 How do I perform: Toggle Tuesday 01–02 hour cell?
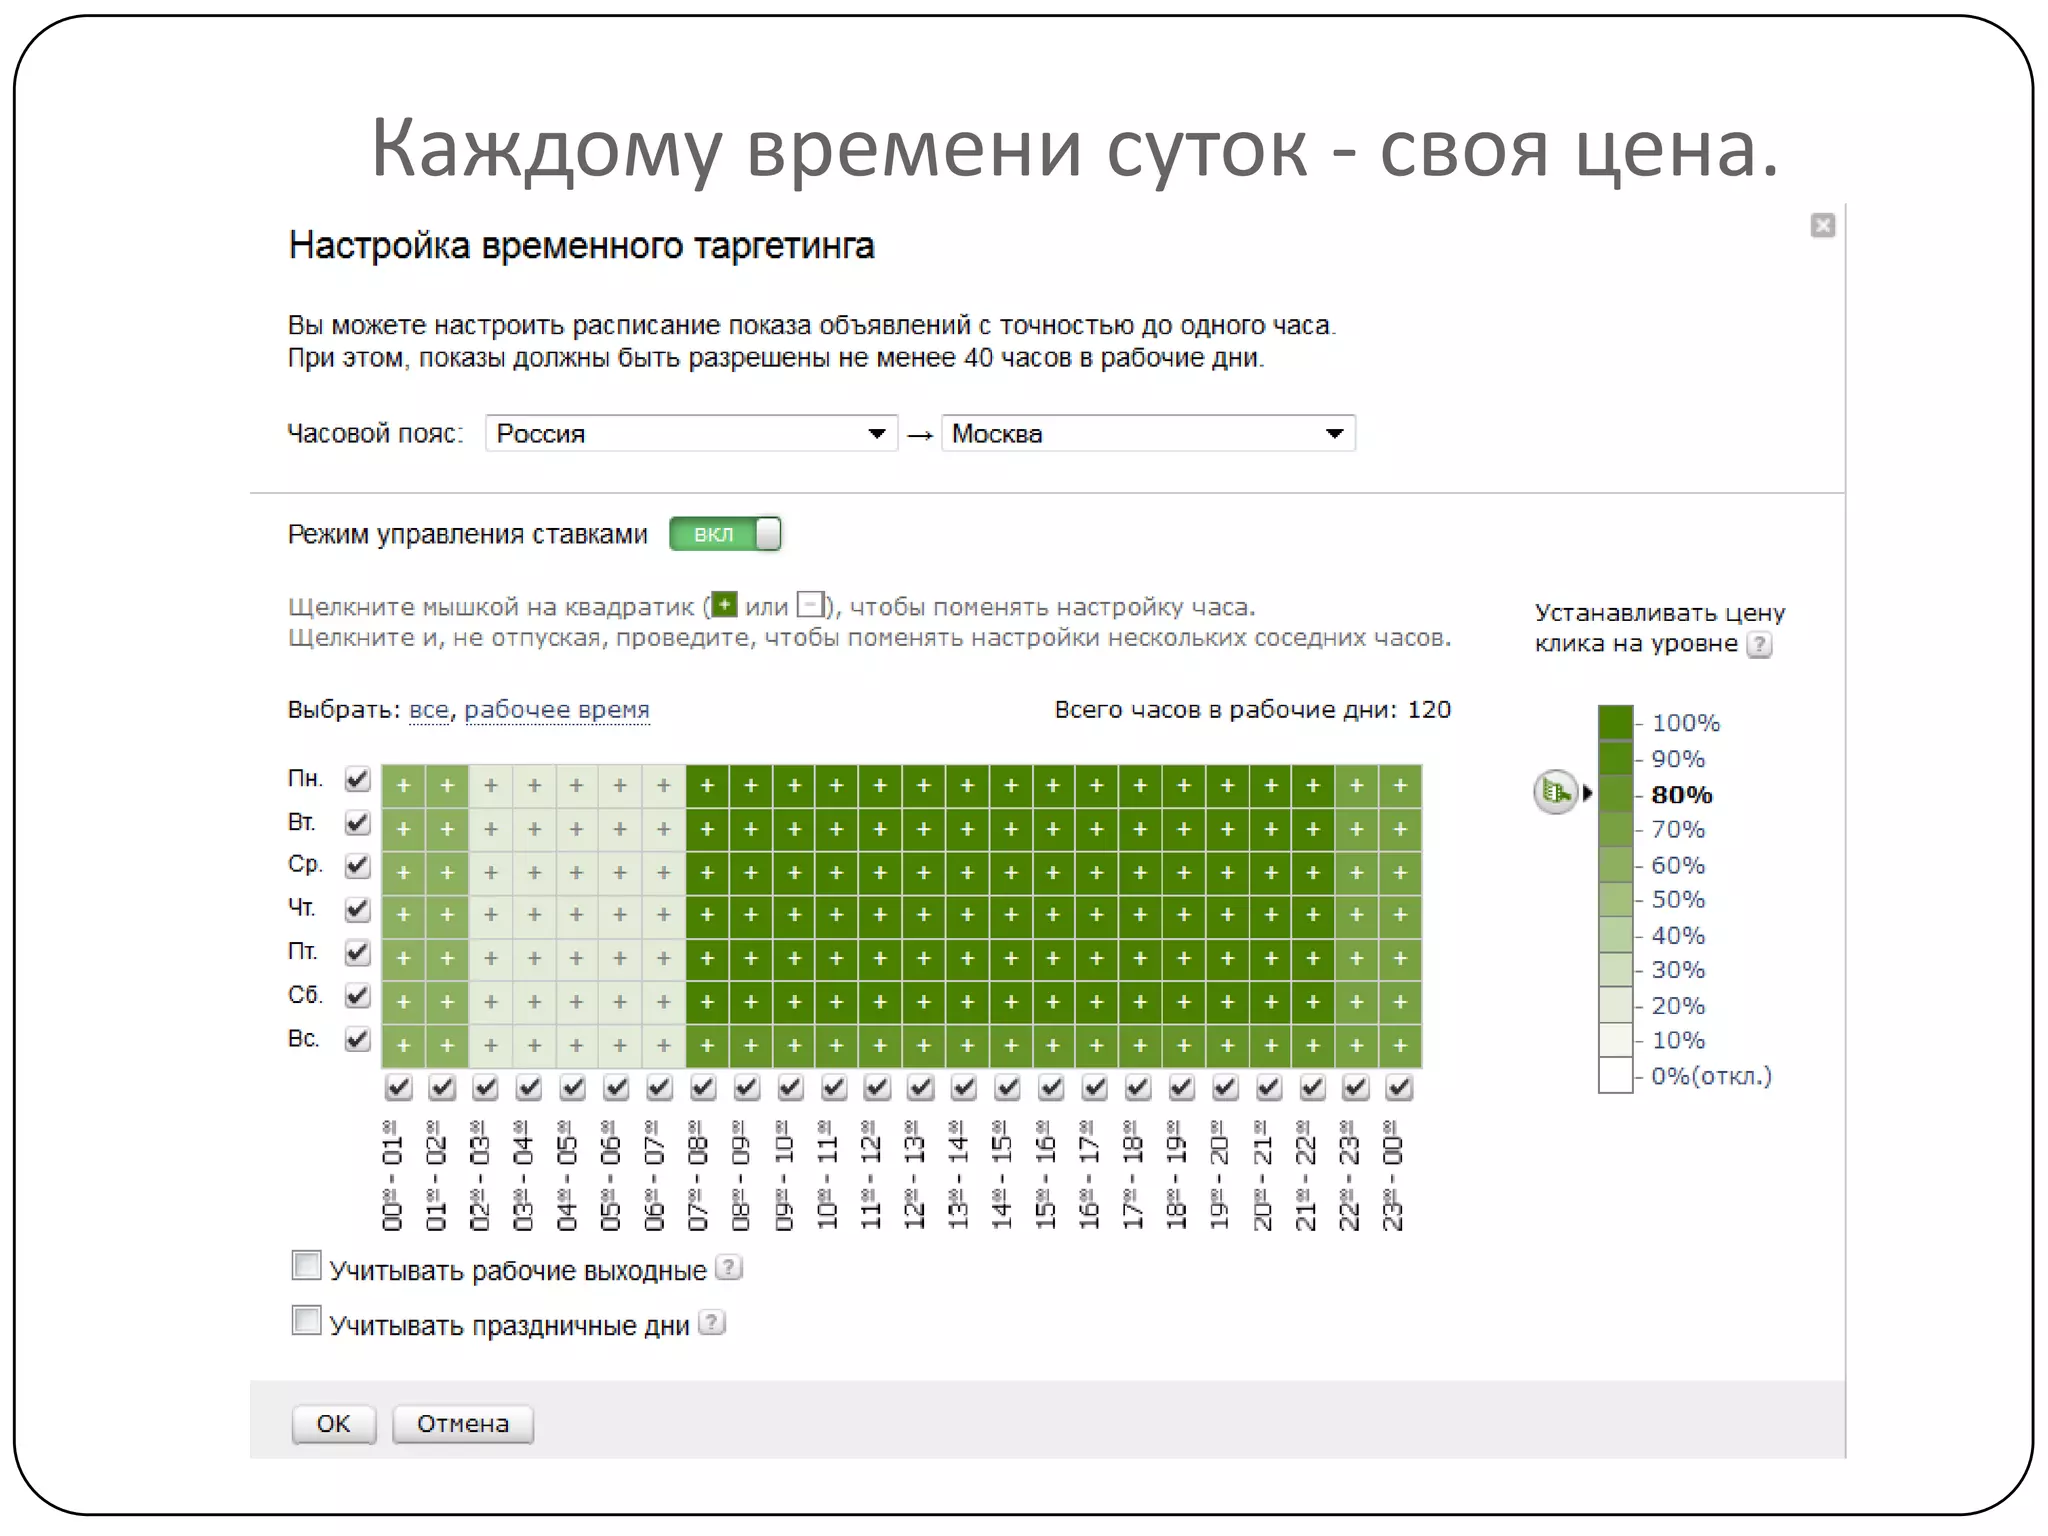click(x=447, y=829)
